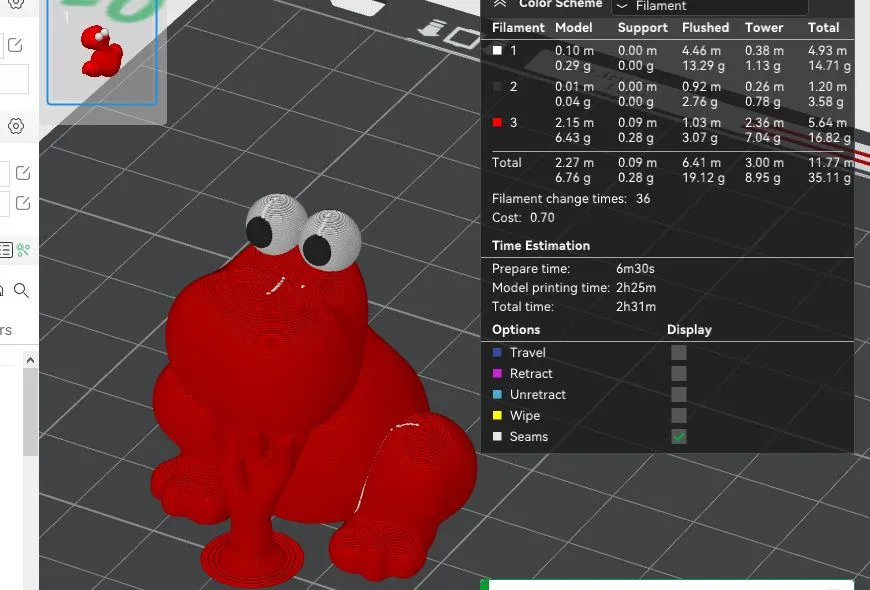
Task: Click the scrollbar up arrow
Action: tap(30, 360)
